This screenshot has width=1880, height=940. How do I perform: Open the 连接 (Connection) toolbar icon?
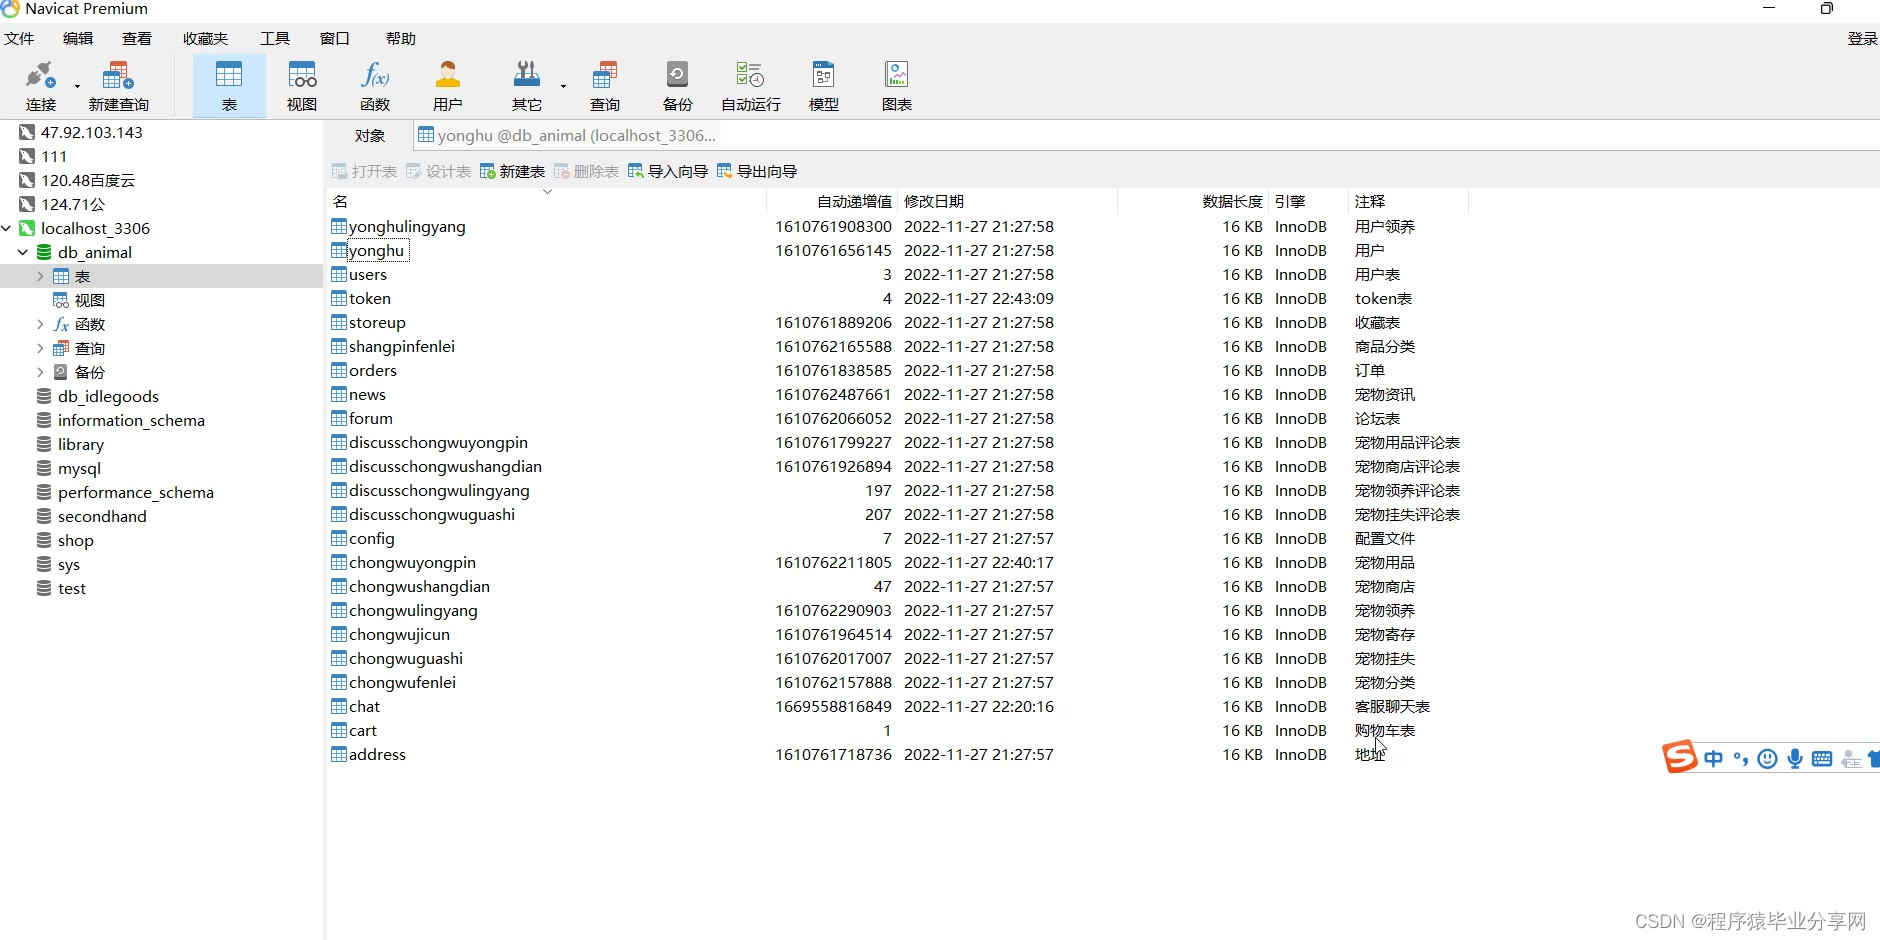click(x=40, y=86)
